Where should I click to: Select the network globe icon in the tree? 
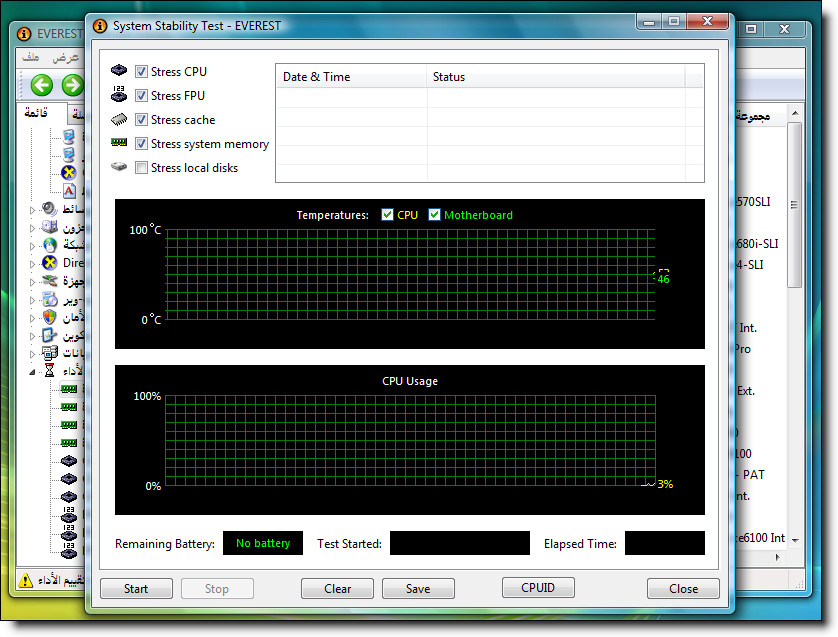tap(50, 245)
